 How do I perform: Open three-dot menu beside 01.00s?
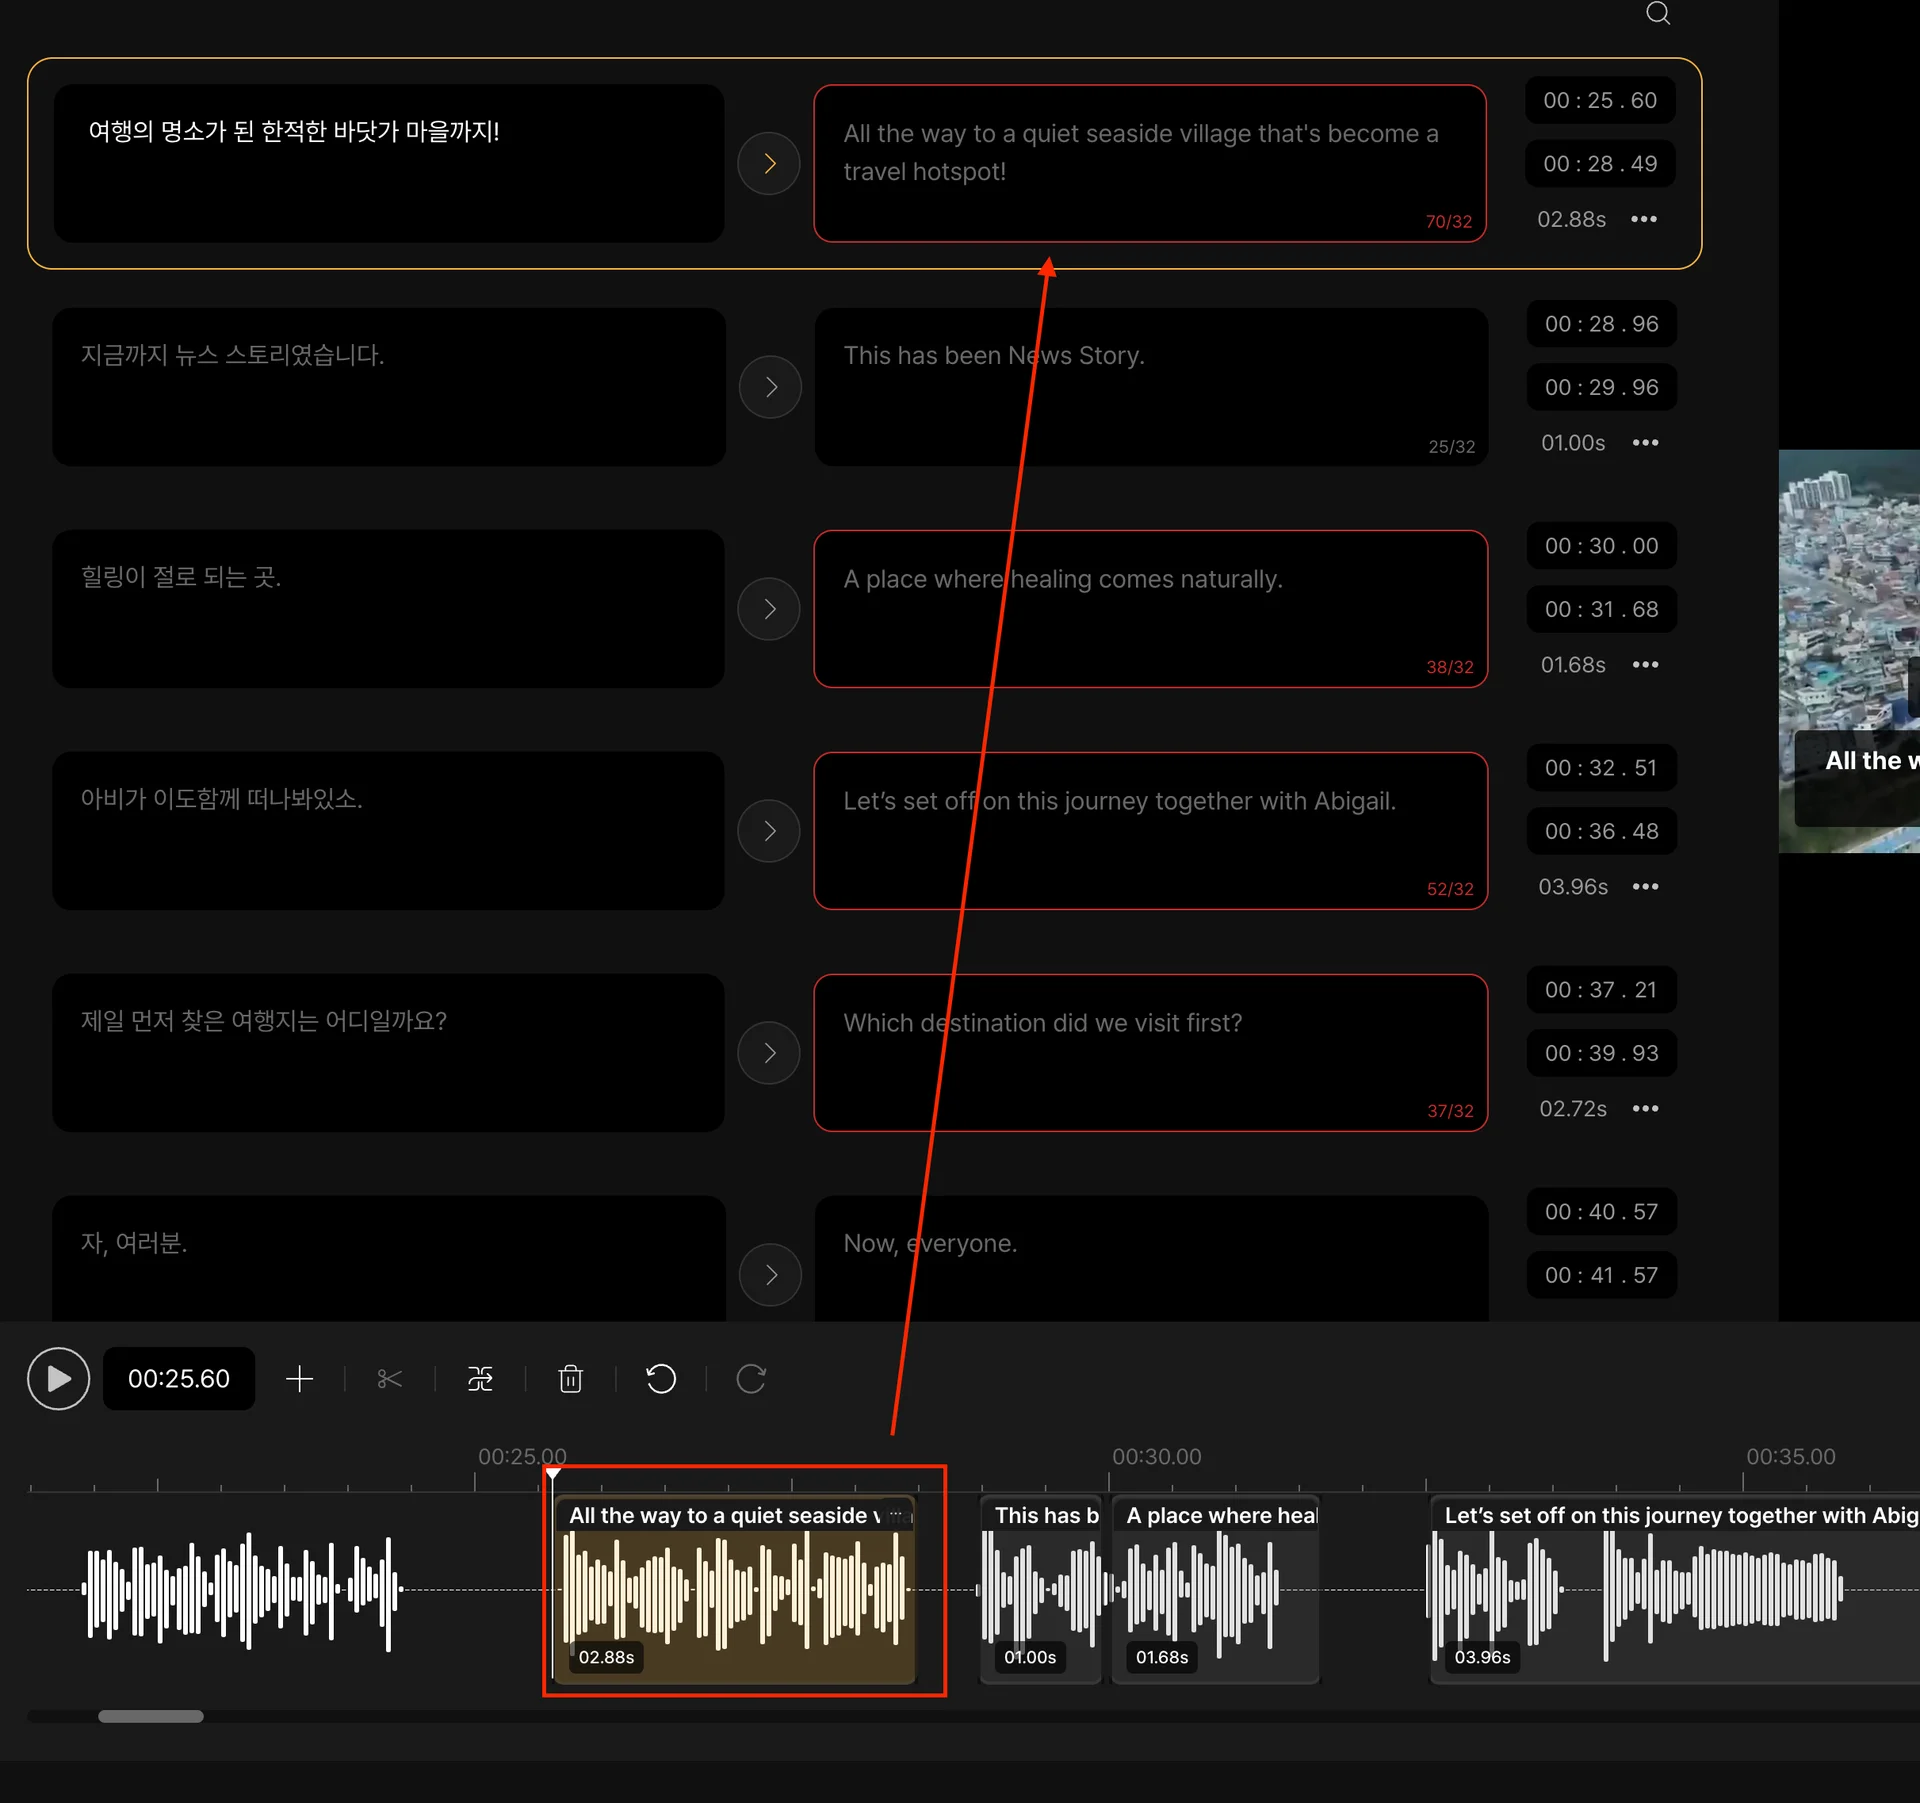click(1645, 442)
